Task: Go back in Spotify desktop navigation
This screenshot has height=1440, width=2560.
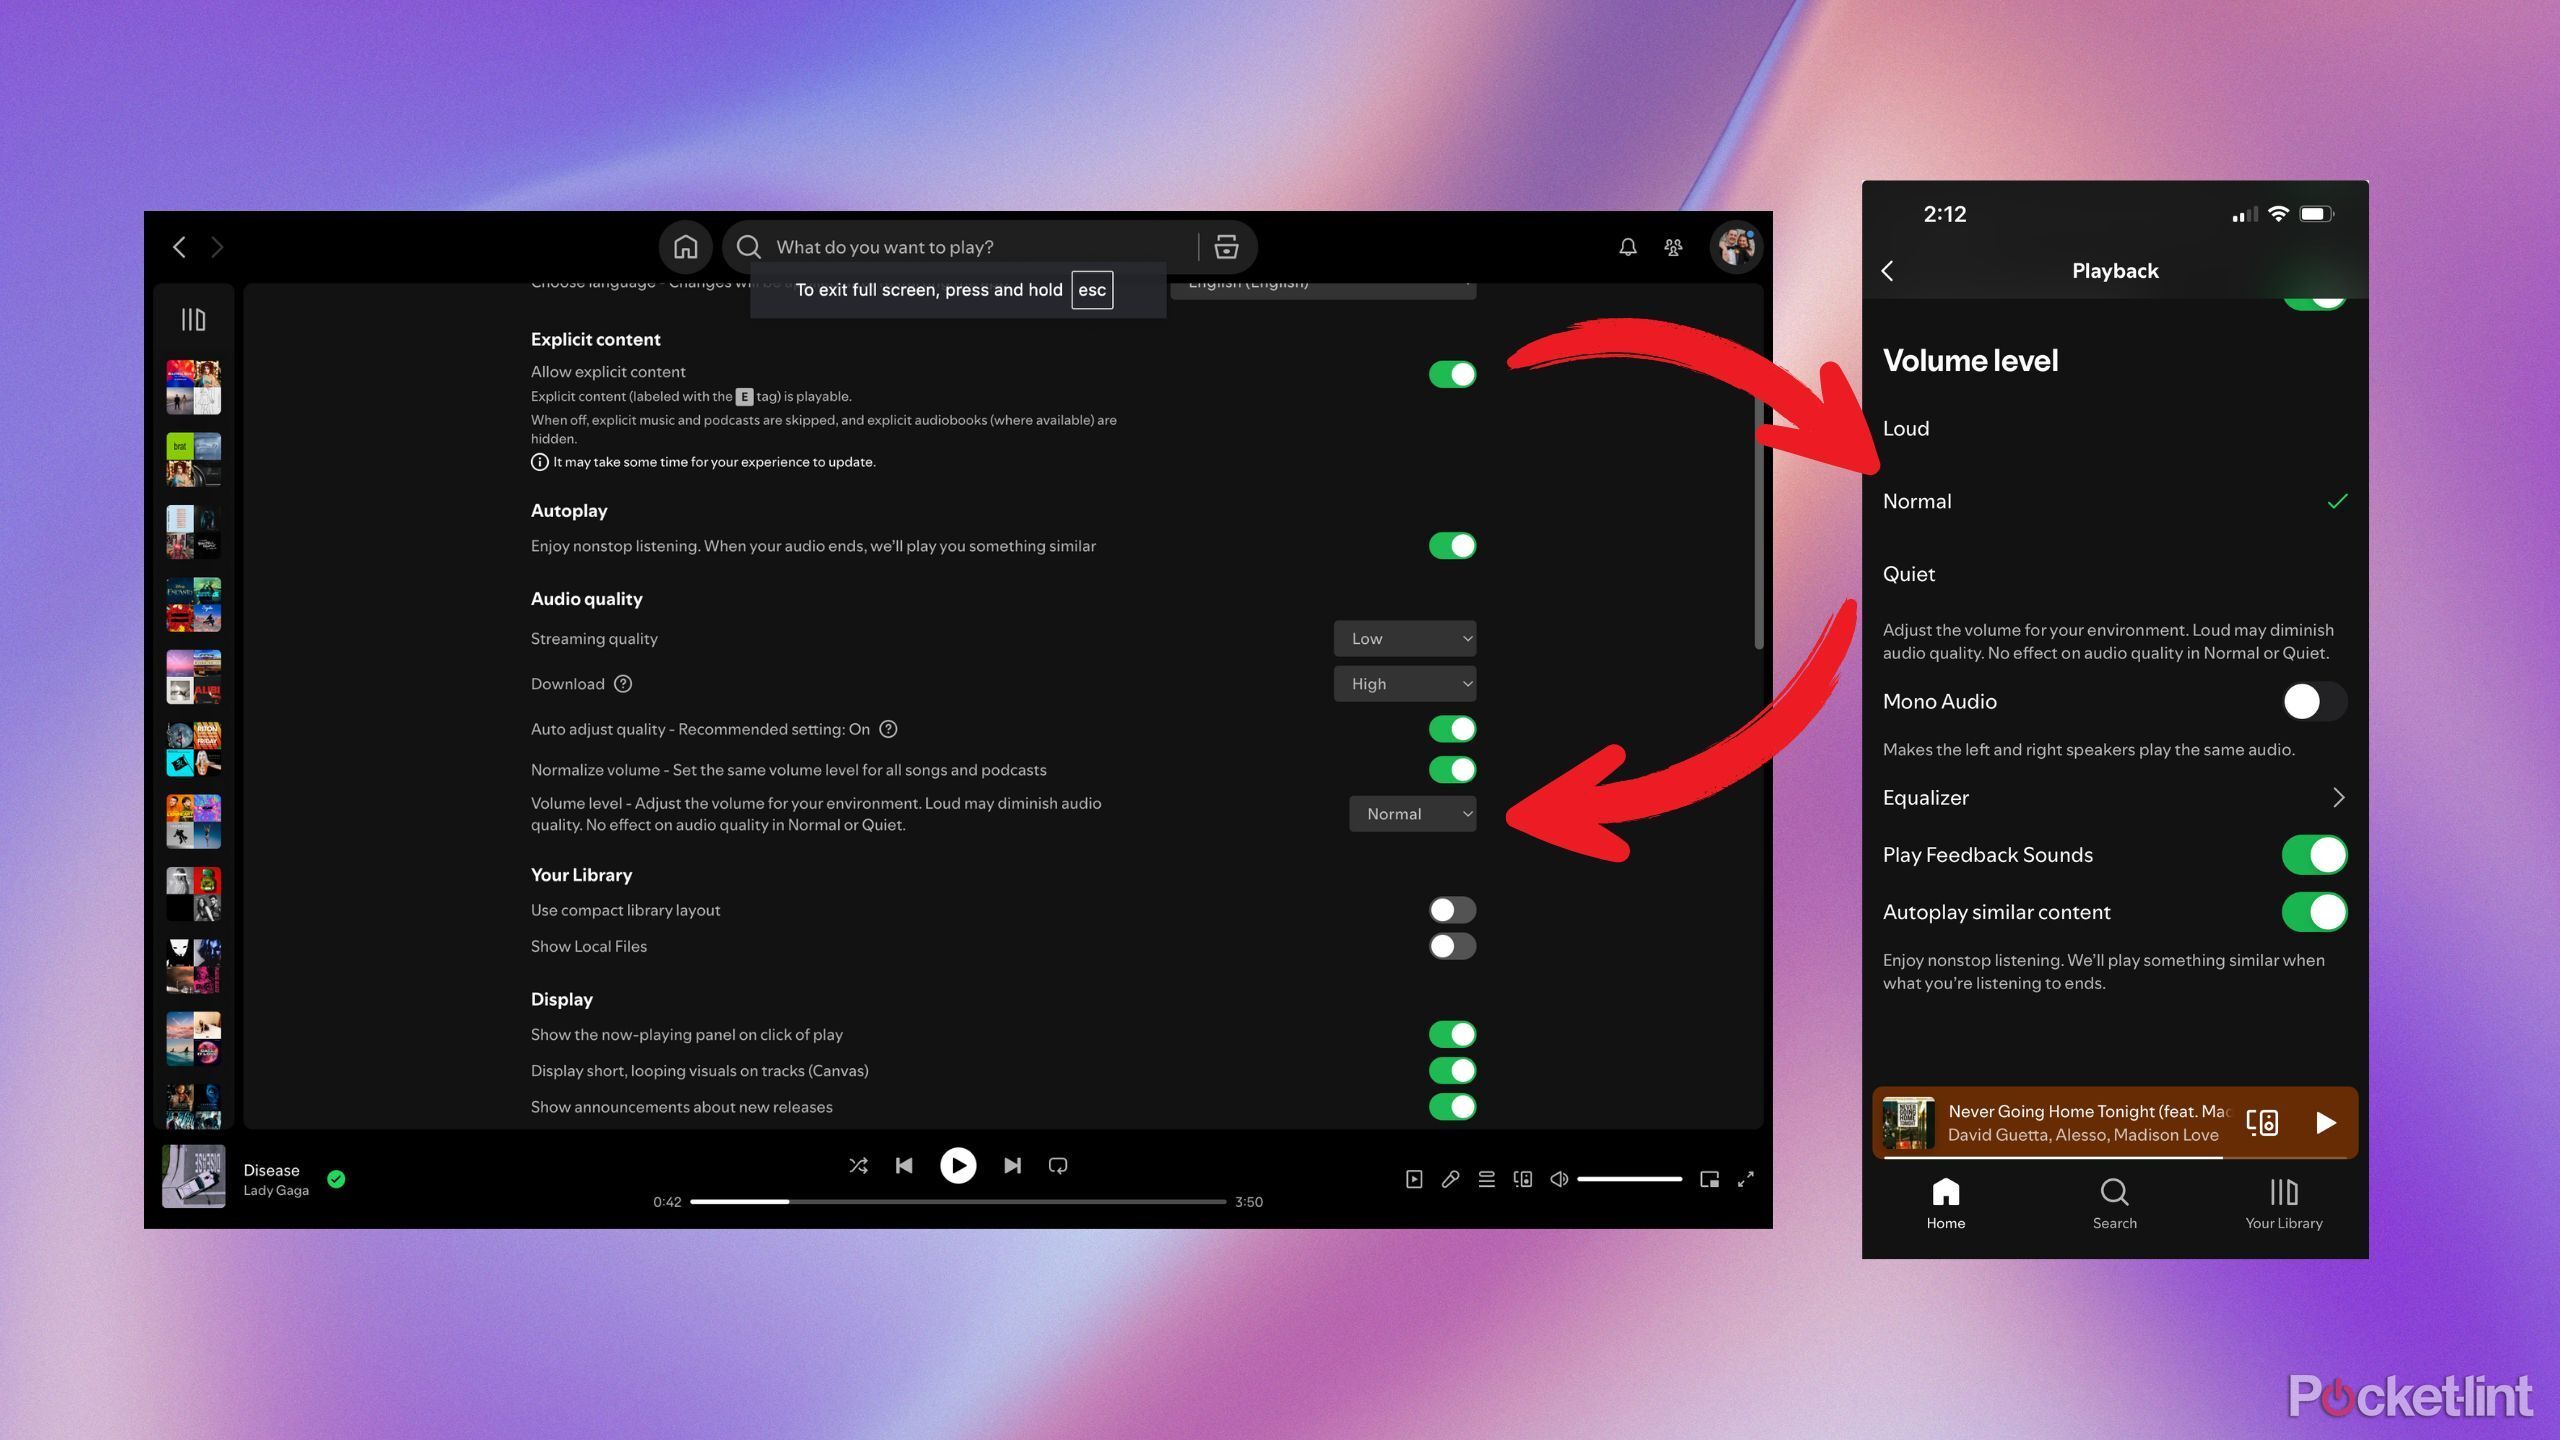Action: [179, 247]
